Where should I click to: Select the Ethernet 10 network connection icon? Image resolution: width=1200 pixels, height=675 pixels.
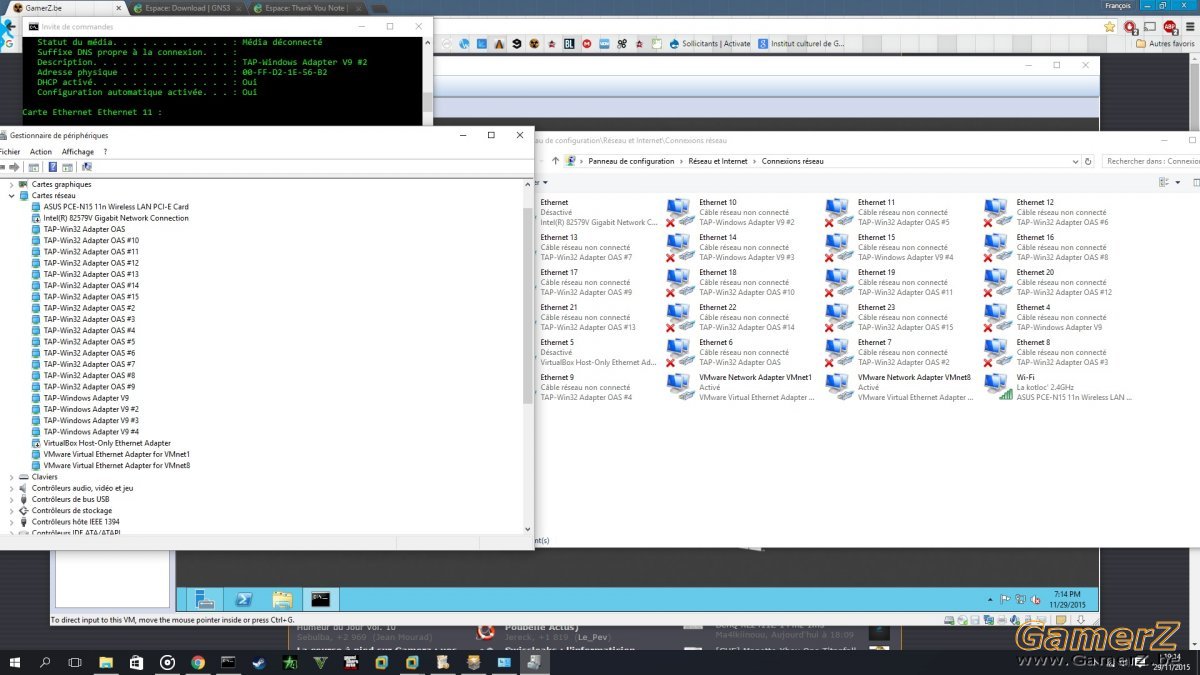(x=680, y=212)
